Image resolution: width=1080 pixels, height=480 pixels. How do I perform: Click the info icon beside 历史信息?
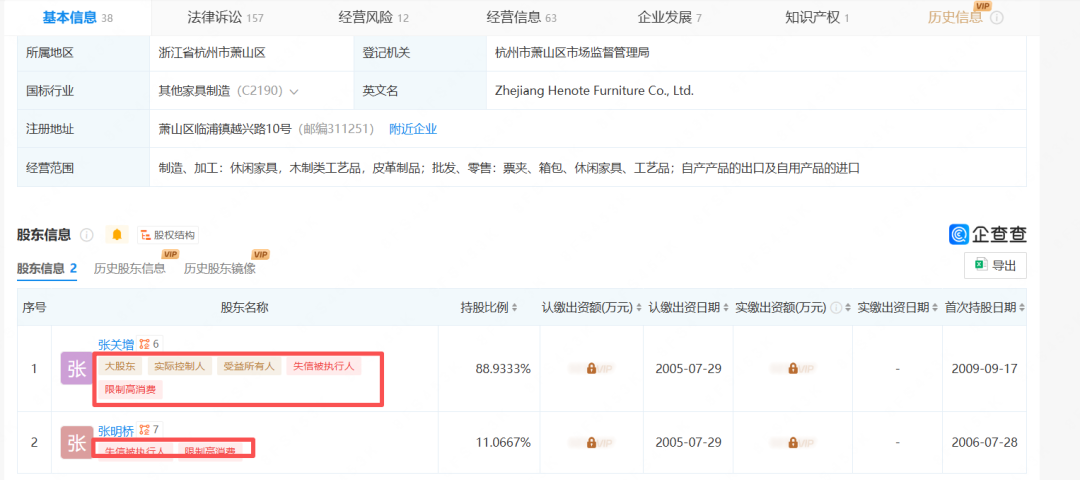(997, 19)
